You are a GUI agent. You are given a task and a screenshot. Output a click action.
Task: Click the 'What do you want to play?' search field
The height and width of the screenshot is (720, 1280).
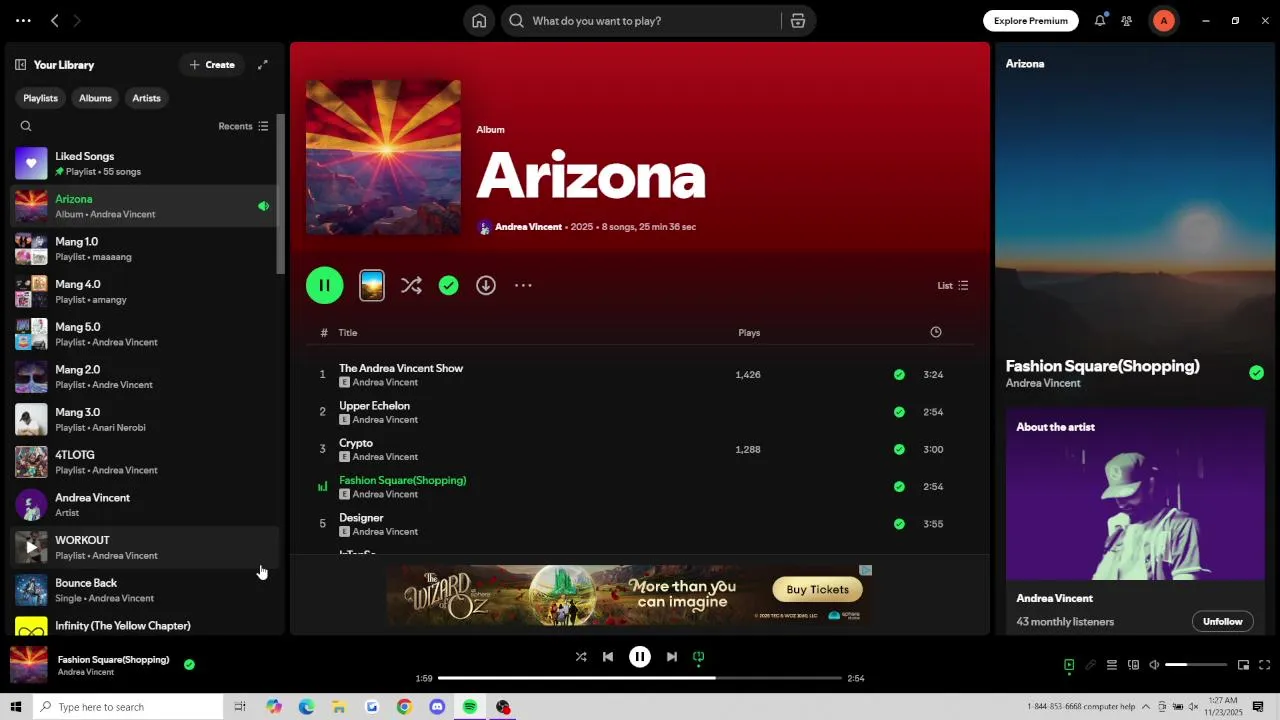(x=640, y=21)
